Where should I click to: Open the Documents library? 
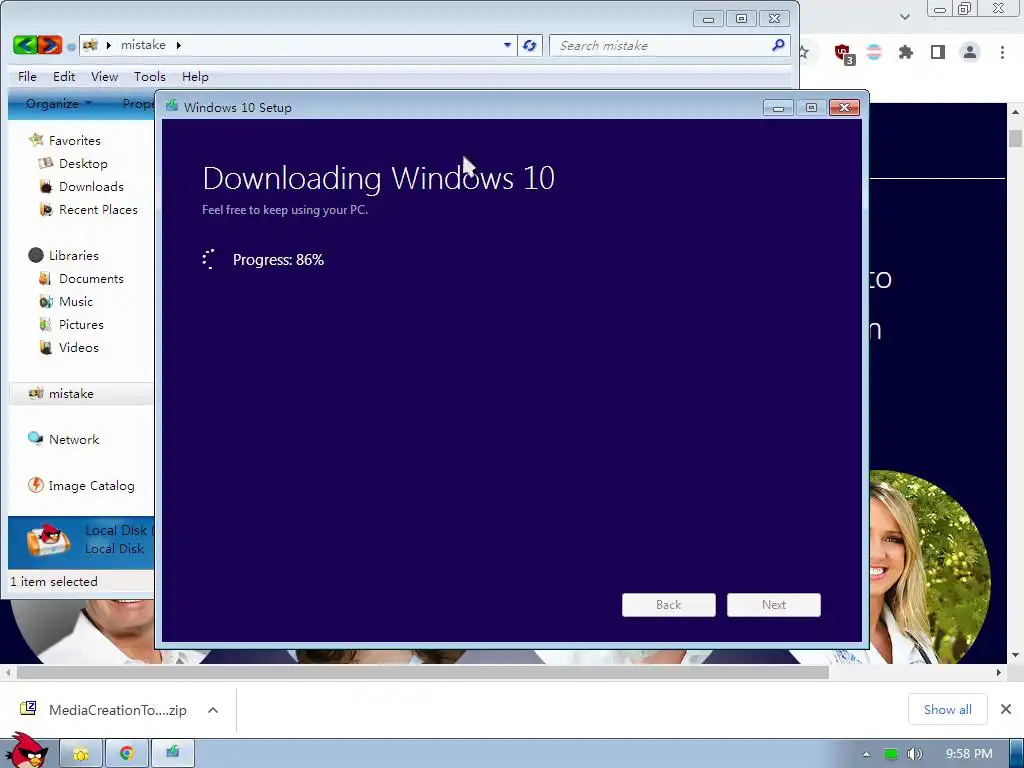(91, 279)
